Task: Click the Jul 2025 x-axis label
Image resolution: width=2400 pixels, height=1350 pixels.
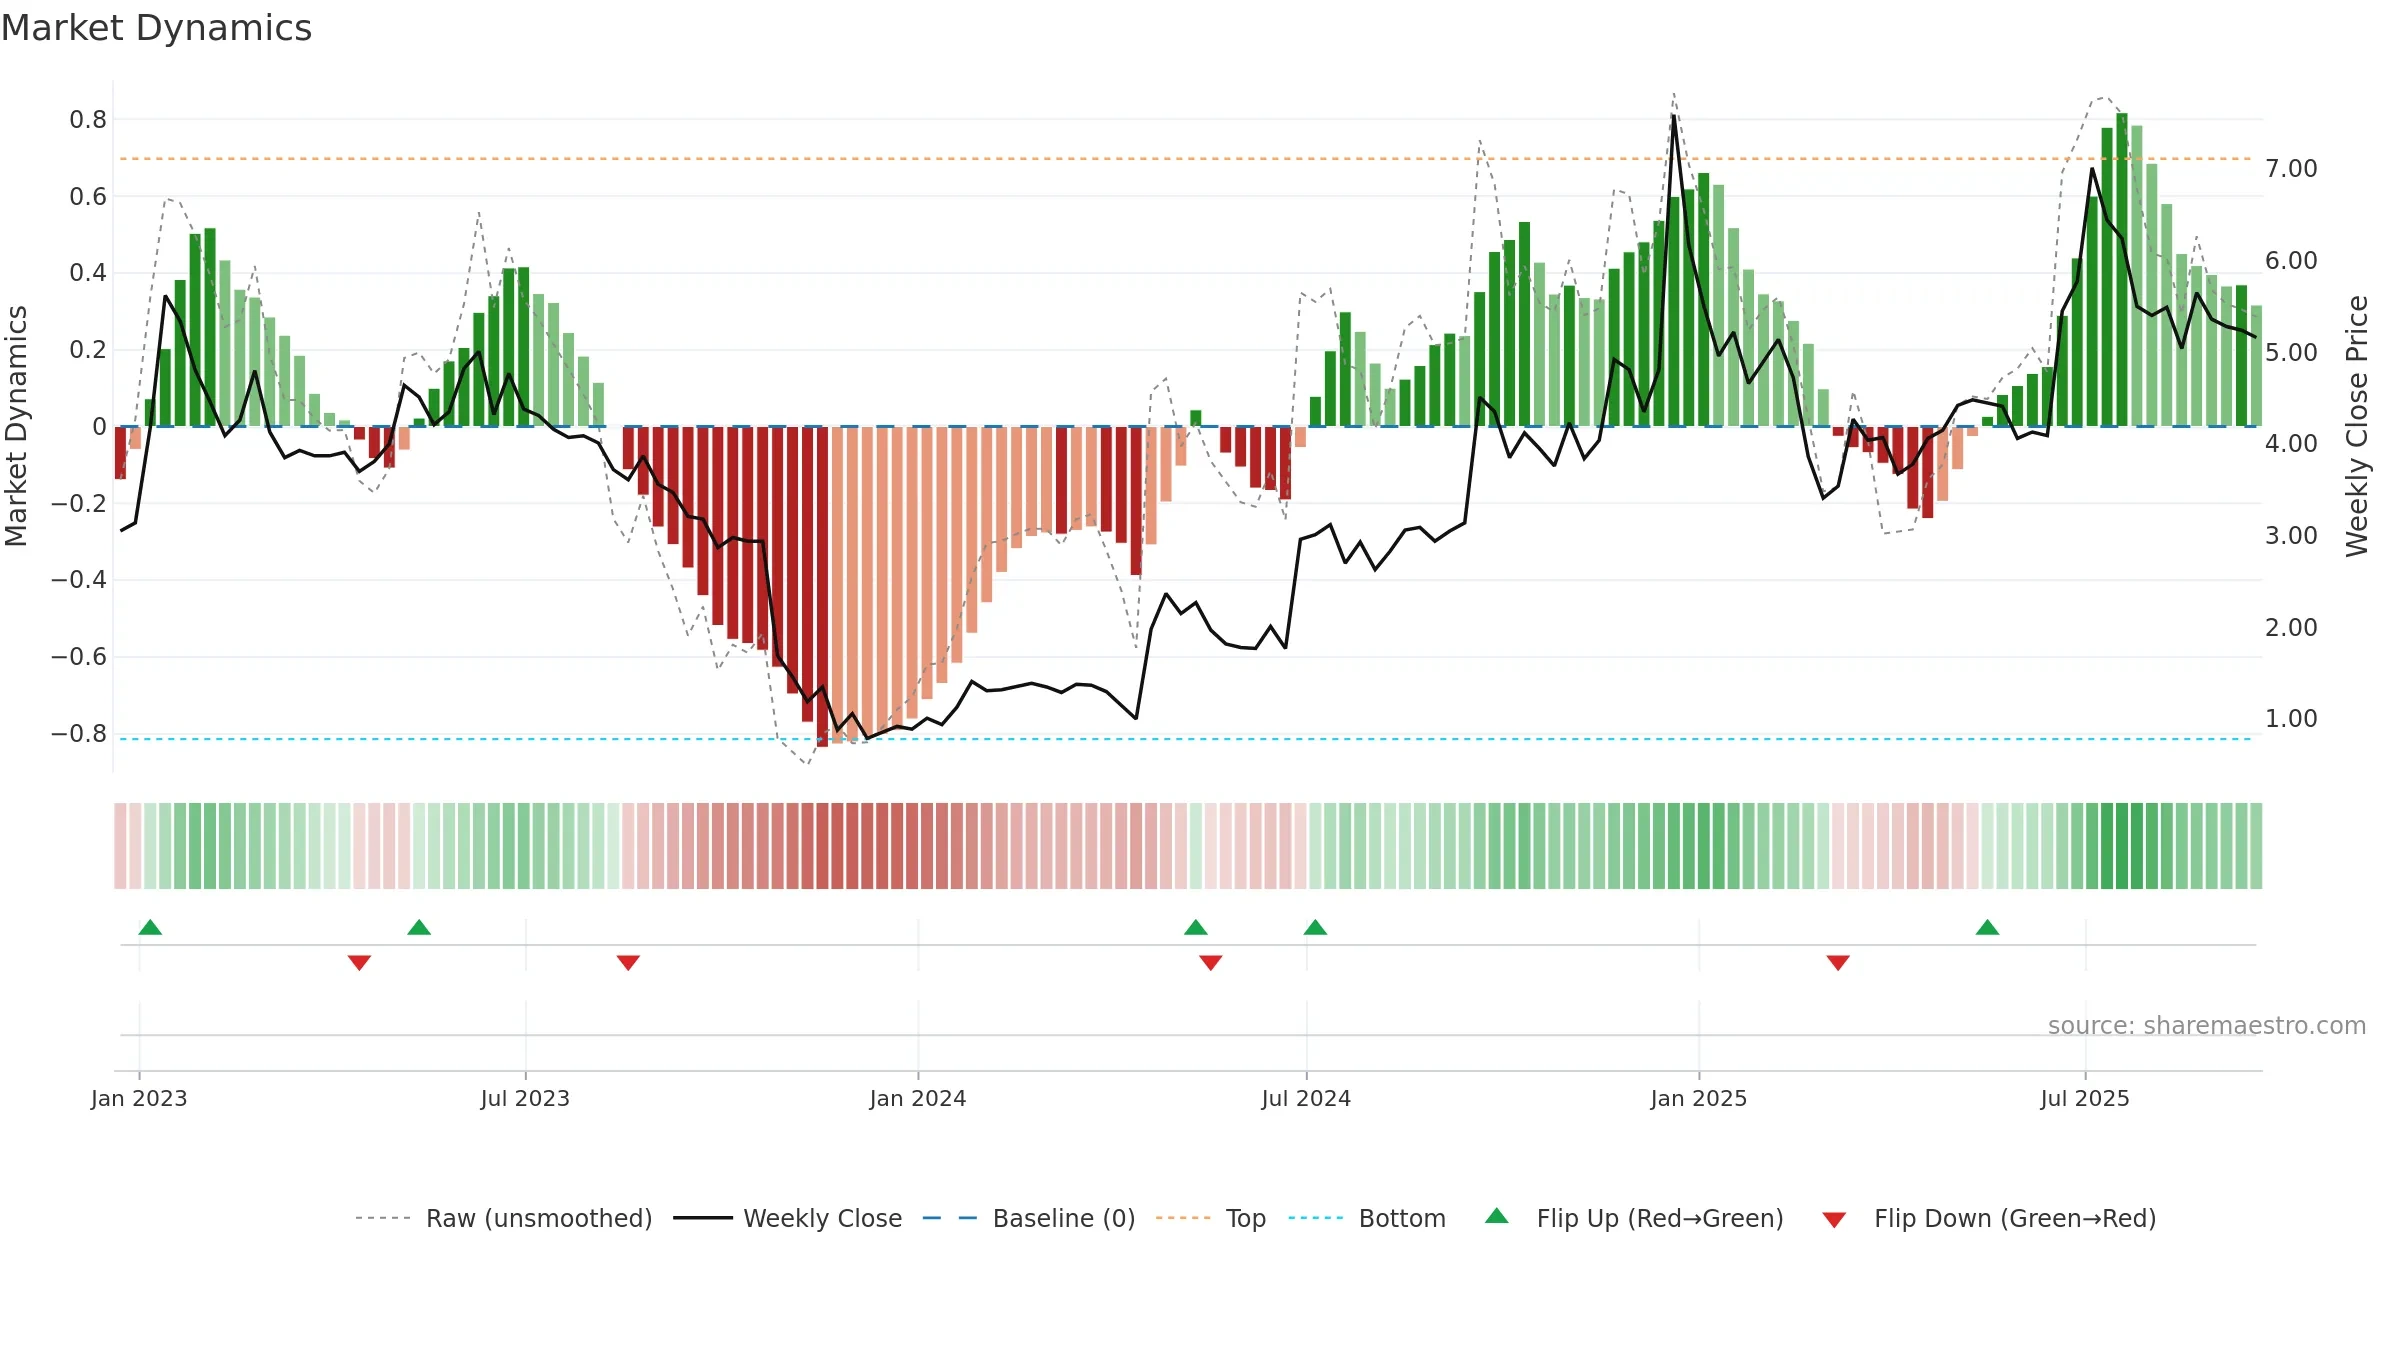Action: click(2085, 1098)
